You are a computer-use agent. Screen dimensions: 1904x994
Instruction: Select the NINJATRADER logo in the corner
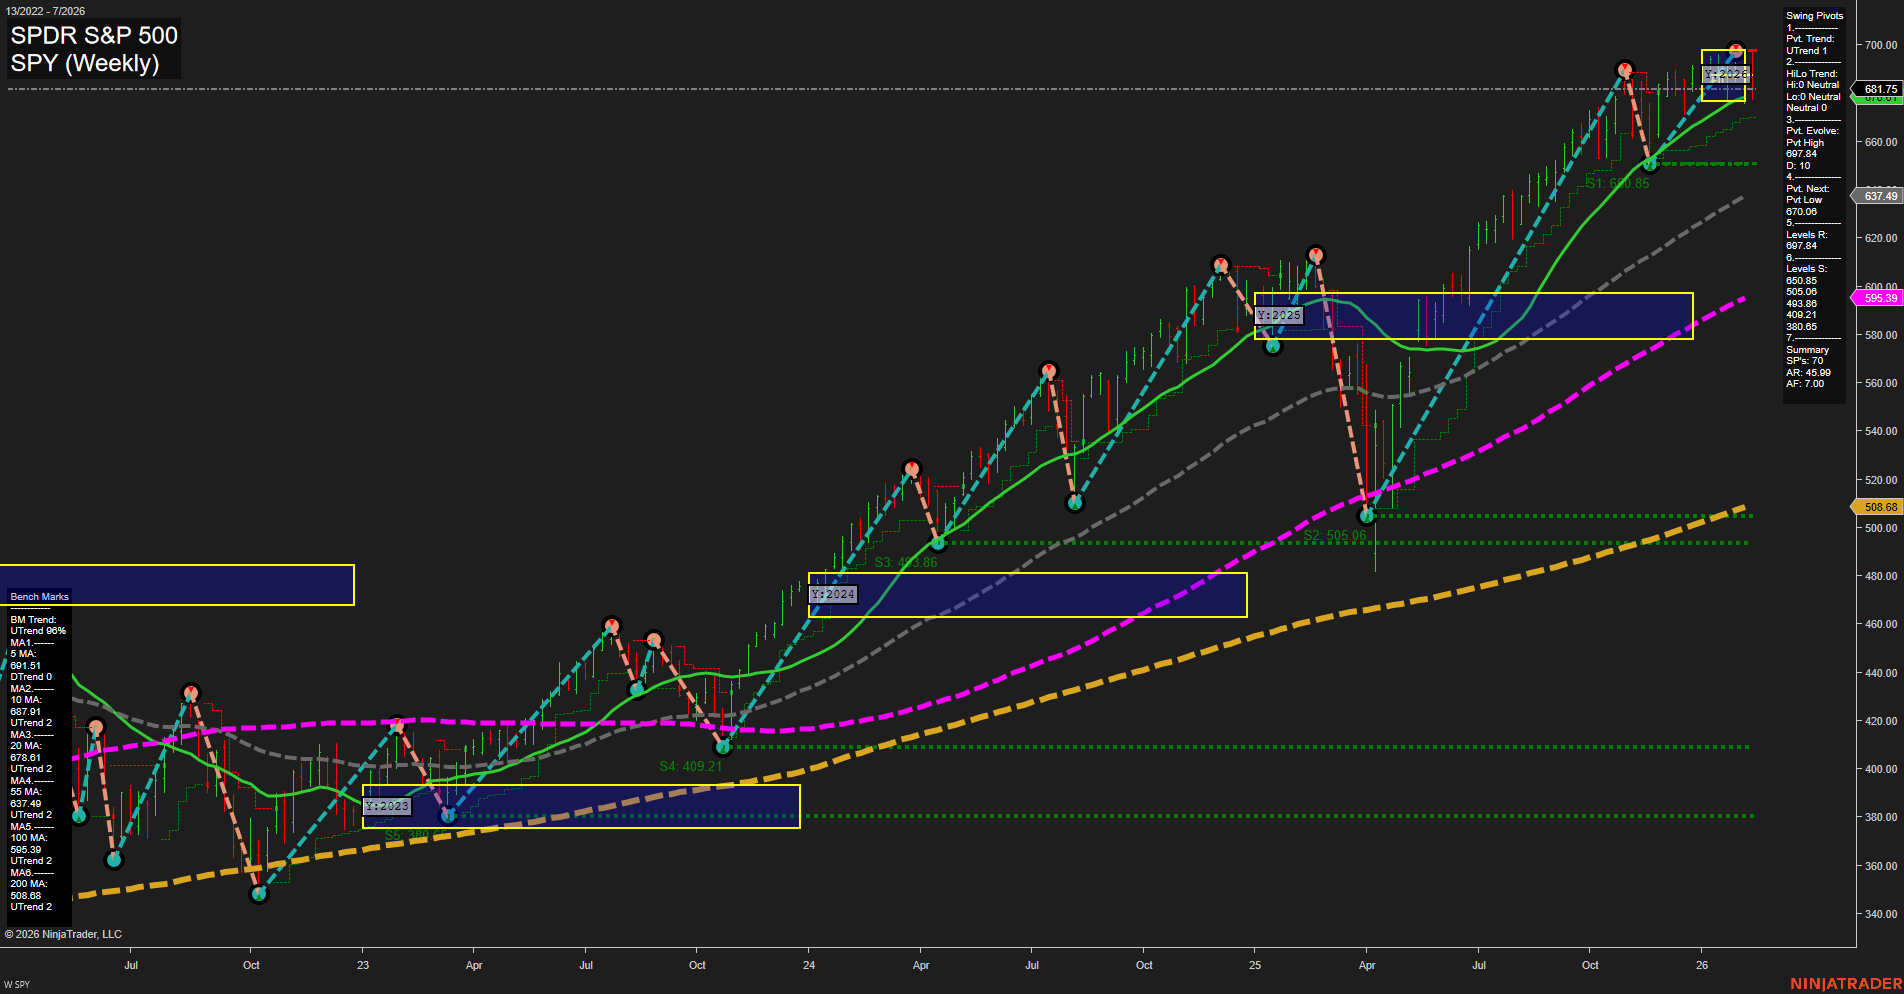click(x=1848, y=983)
